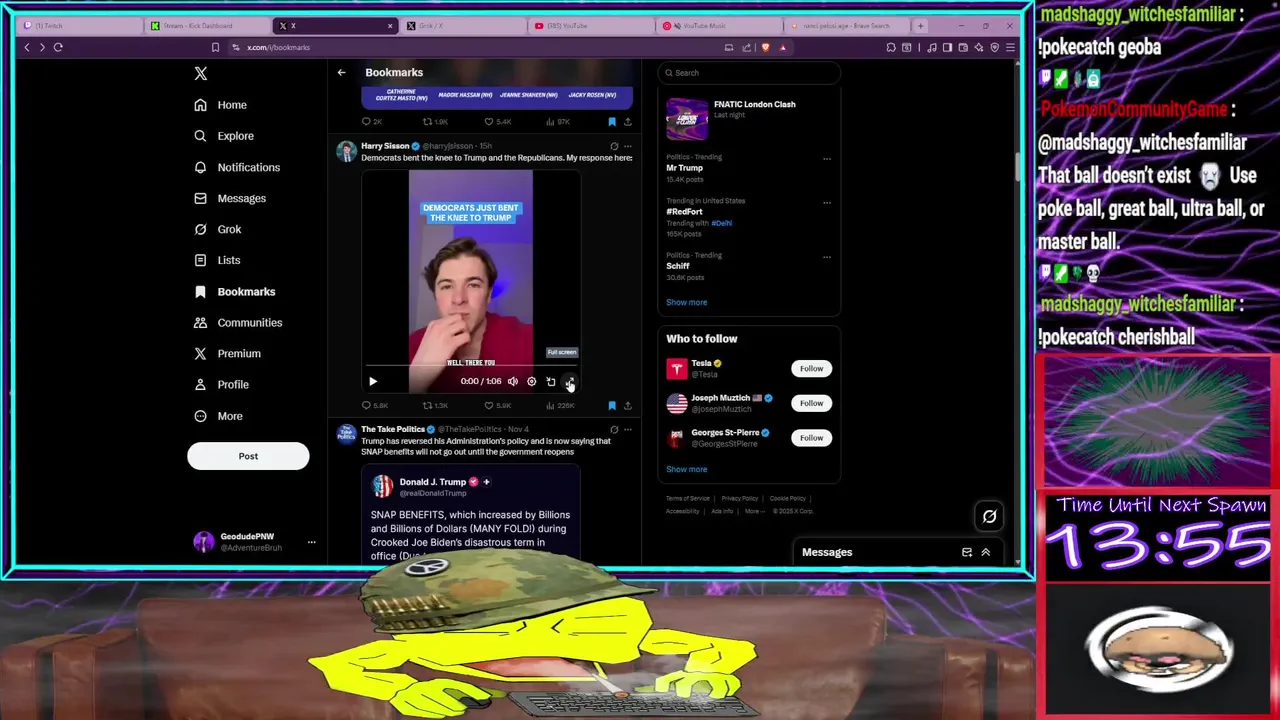Expand the More menu in sidebar
This screenshot has width=1280, height=720.
coord(219,416)
